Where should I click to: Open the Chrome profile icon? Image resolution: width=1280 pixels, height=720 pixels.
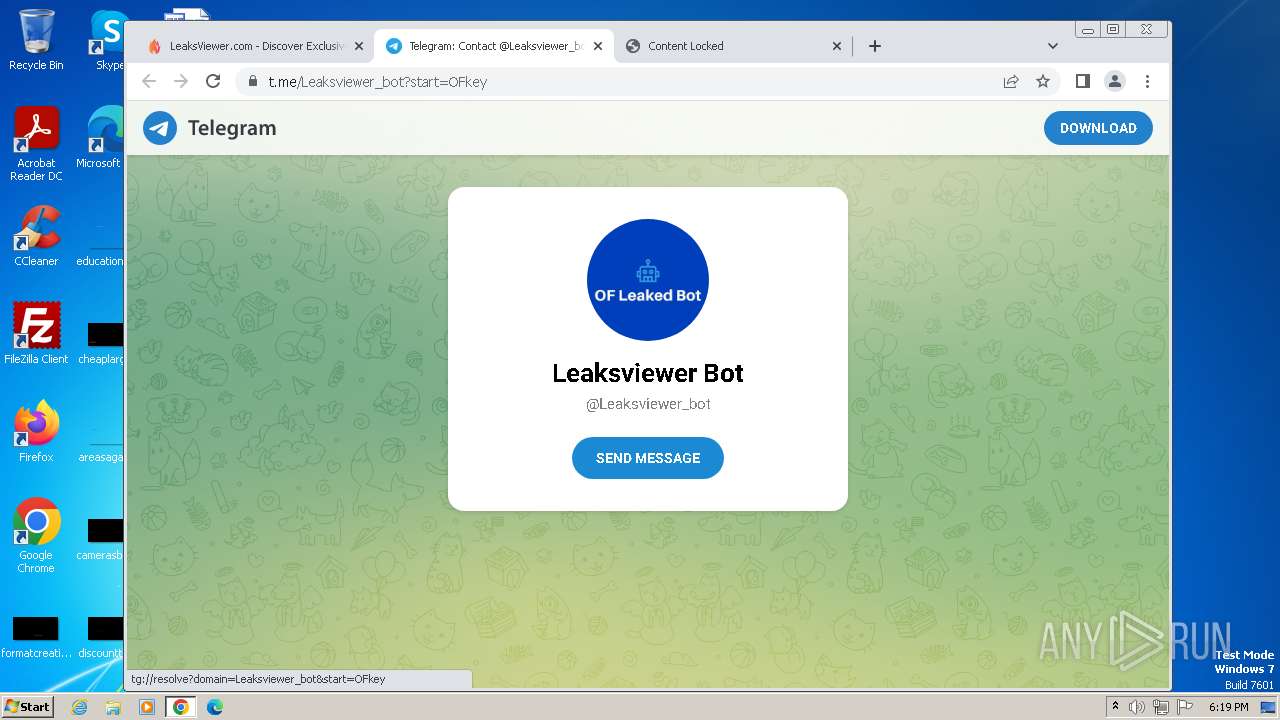[1115, 82]
